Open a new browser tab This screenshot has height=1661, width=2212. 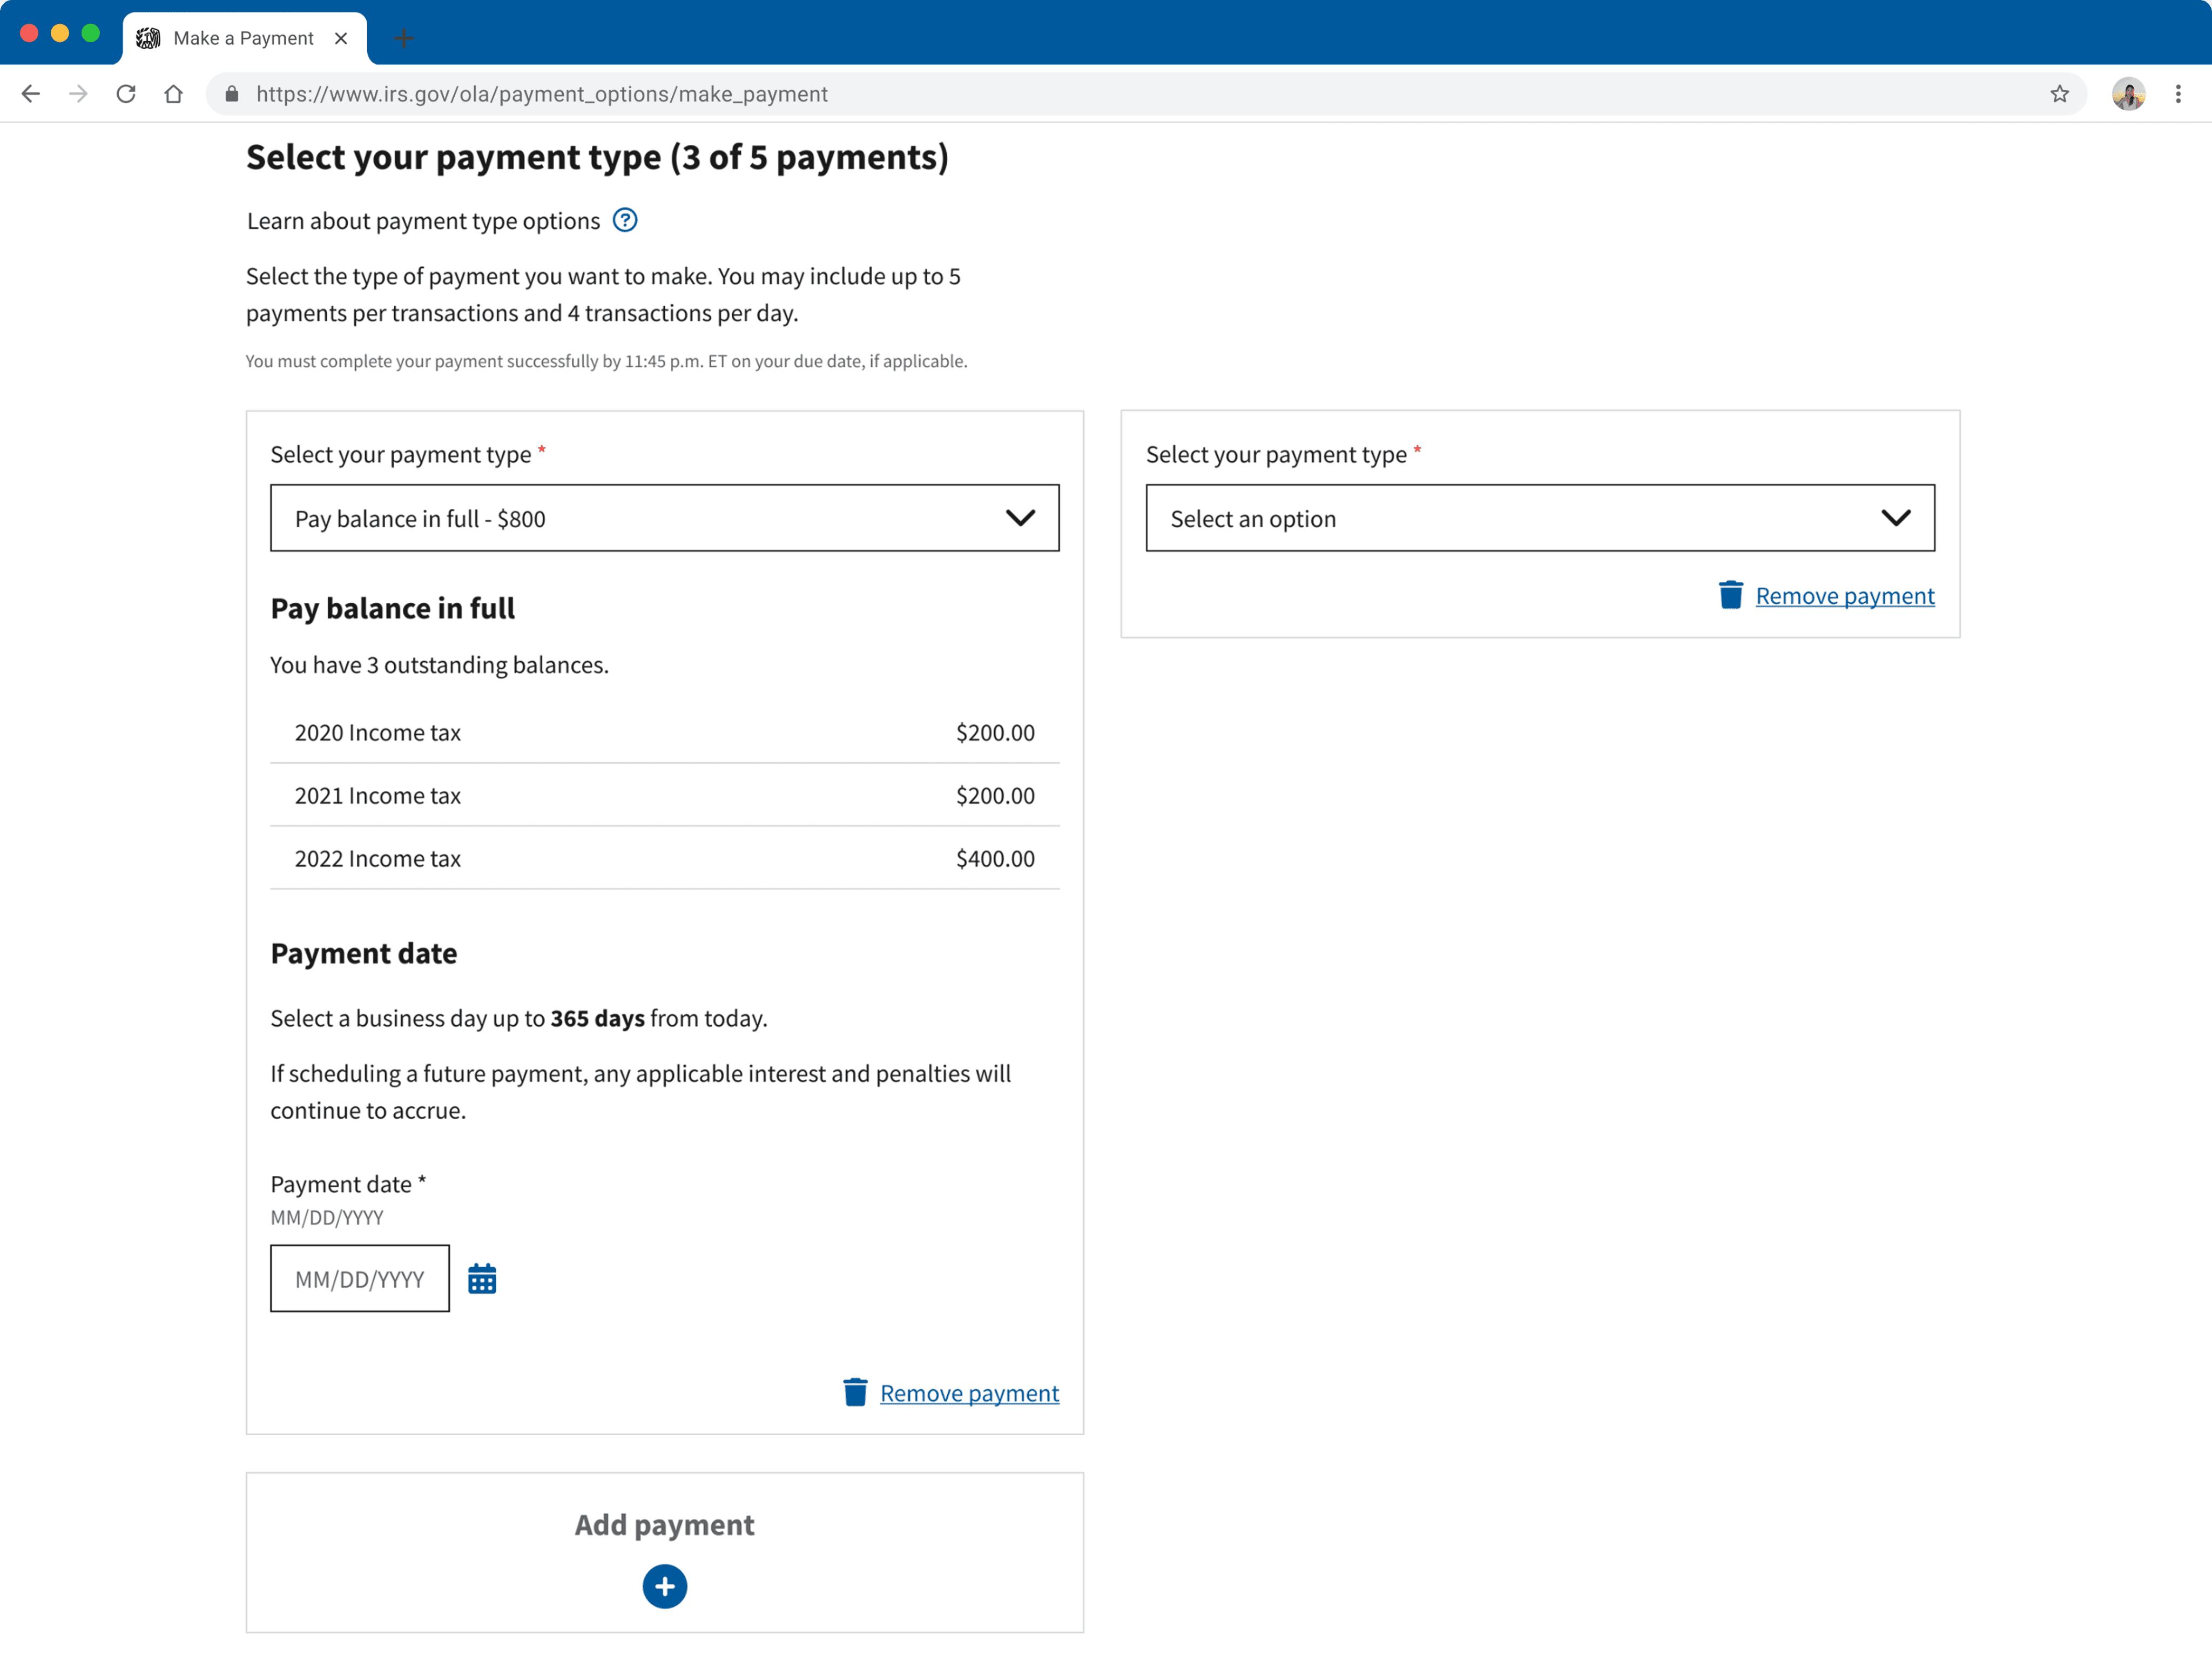404,39
